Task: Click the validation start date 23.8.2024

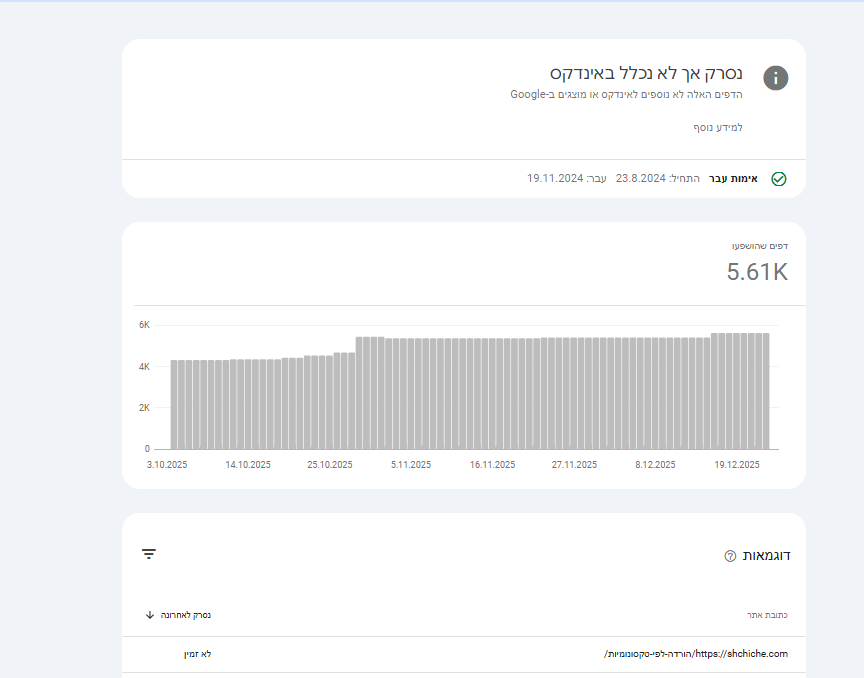Action: point(641,179)
